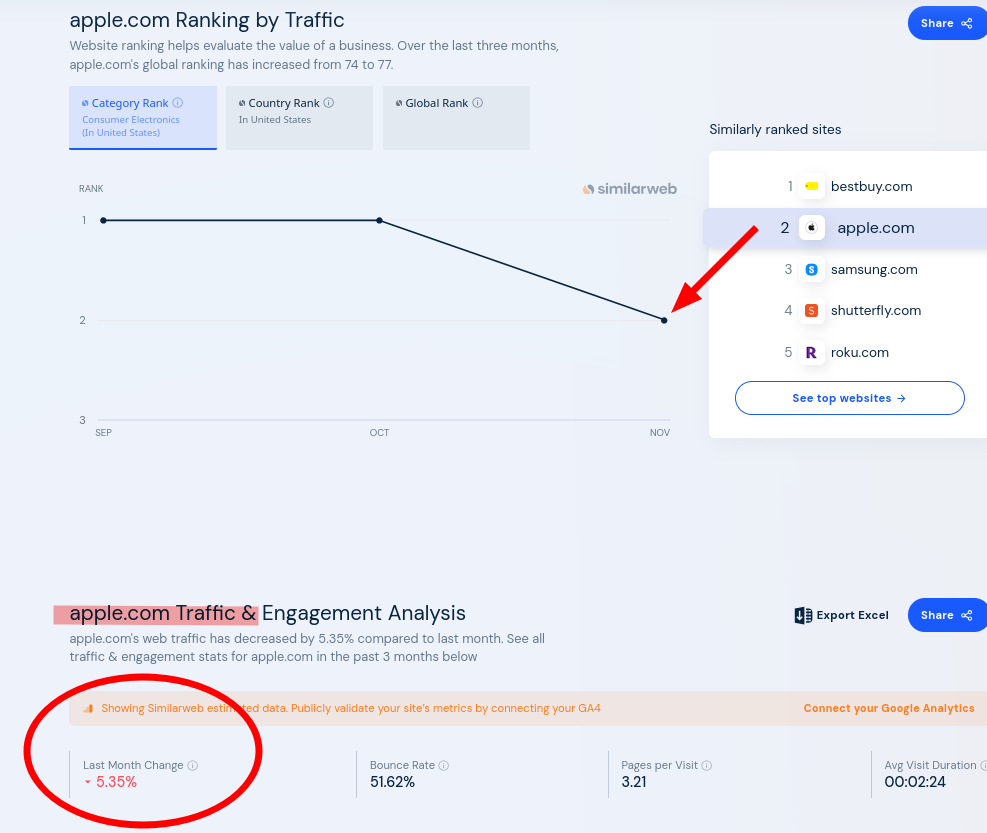Screen dimensions: 987x833
Task: Switch to the Category Rank tab
Action: point(143,117)
